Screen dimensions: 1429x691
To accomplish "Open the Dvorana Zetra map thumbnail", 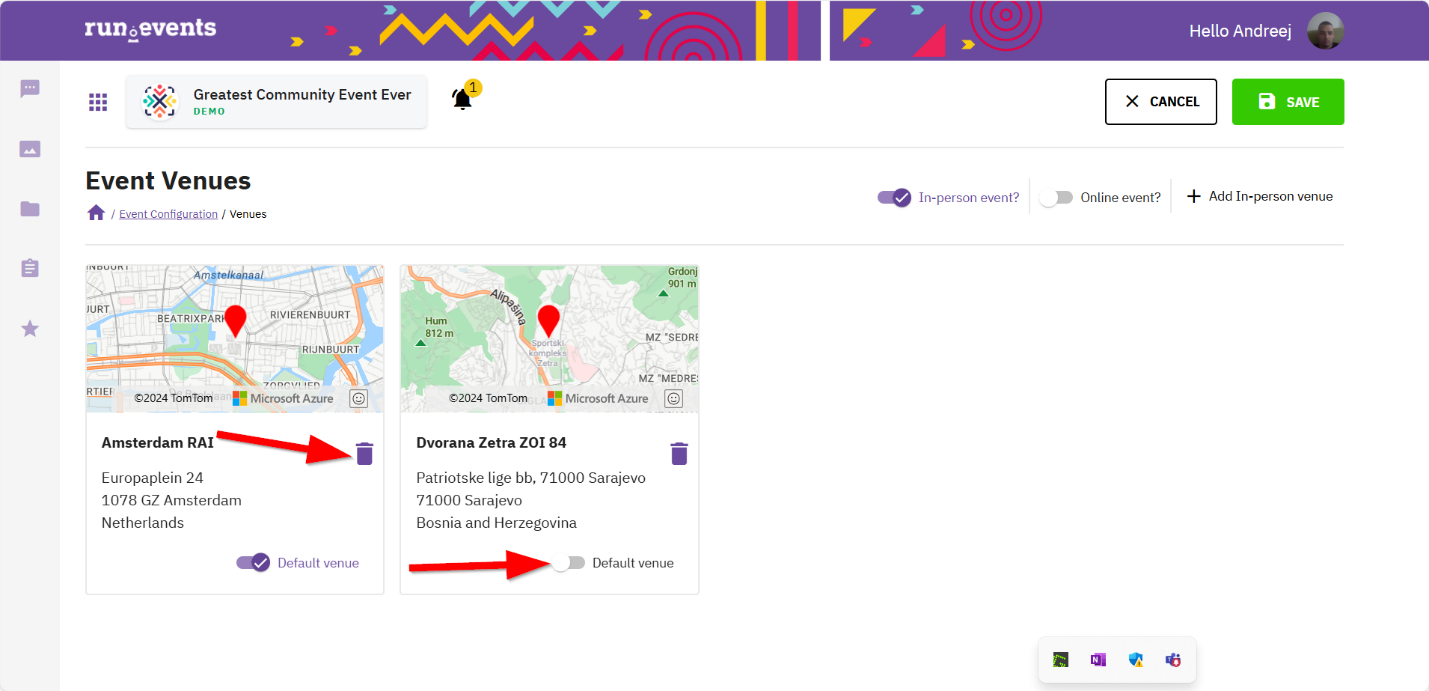I will pyautogui.click(x=549, y=339).
